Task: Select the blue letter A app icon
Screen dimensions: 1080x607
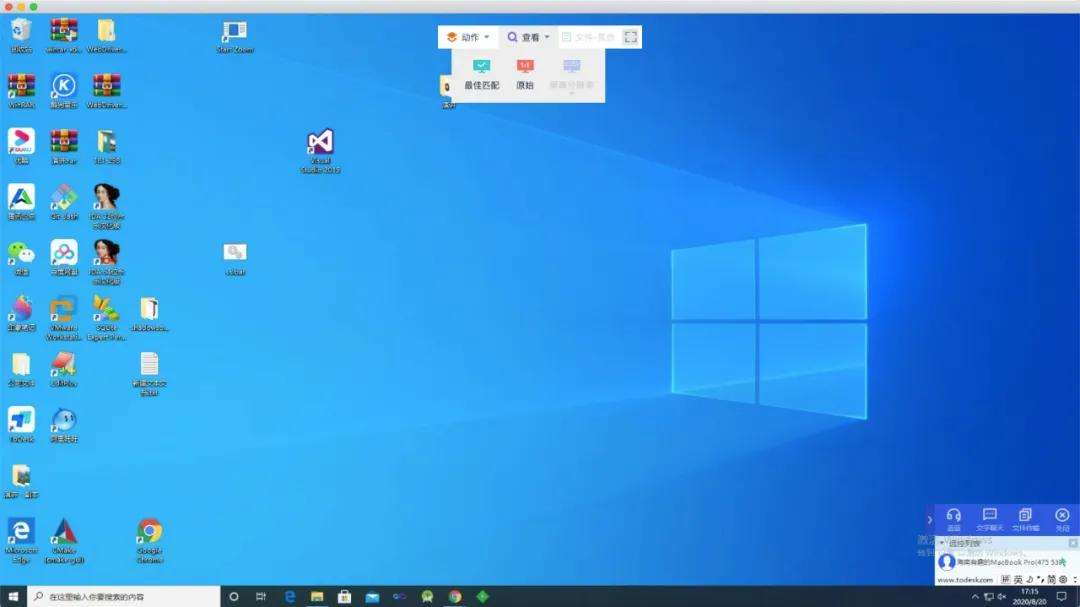Action: [21, 203]
